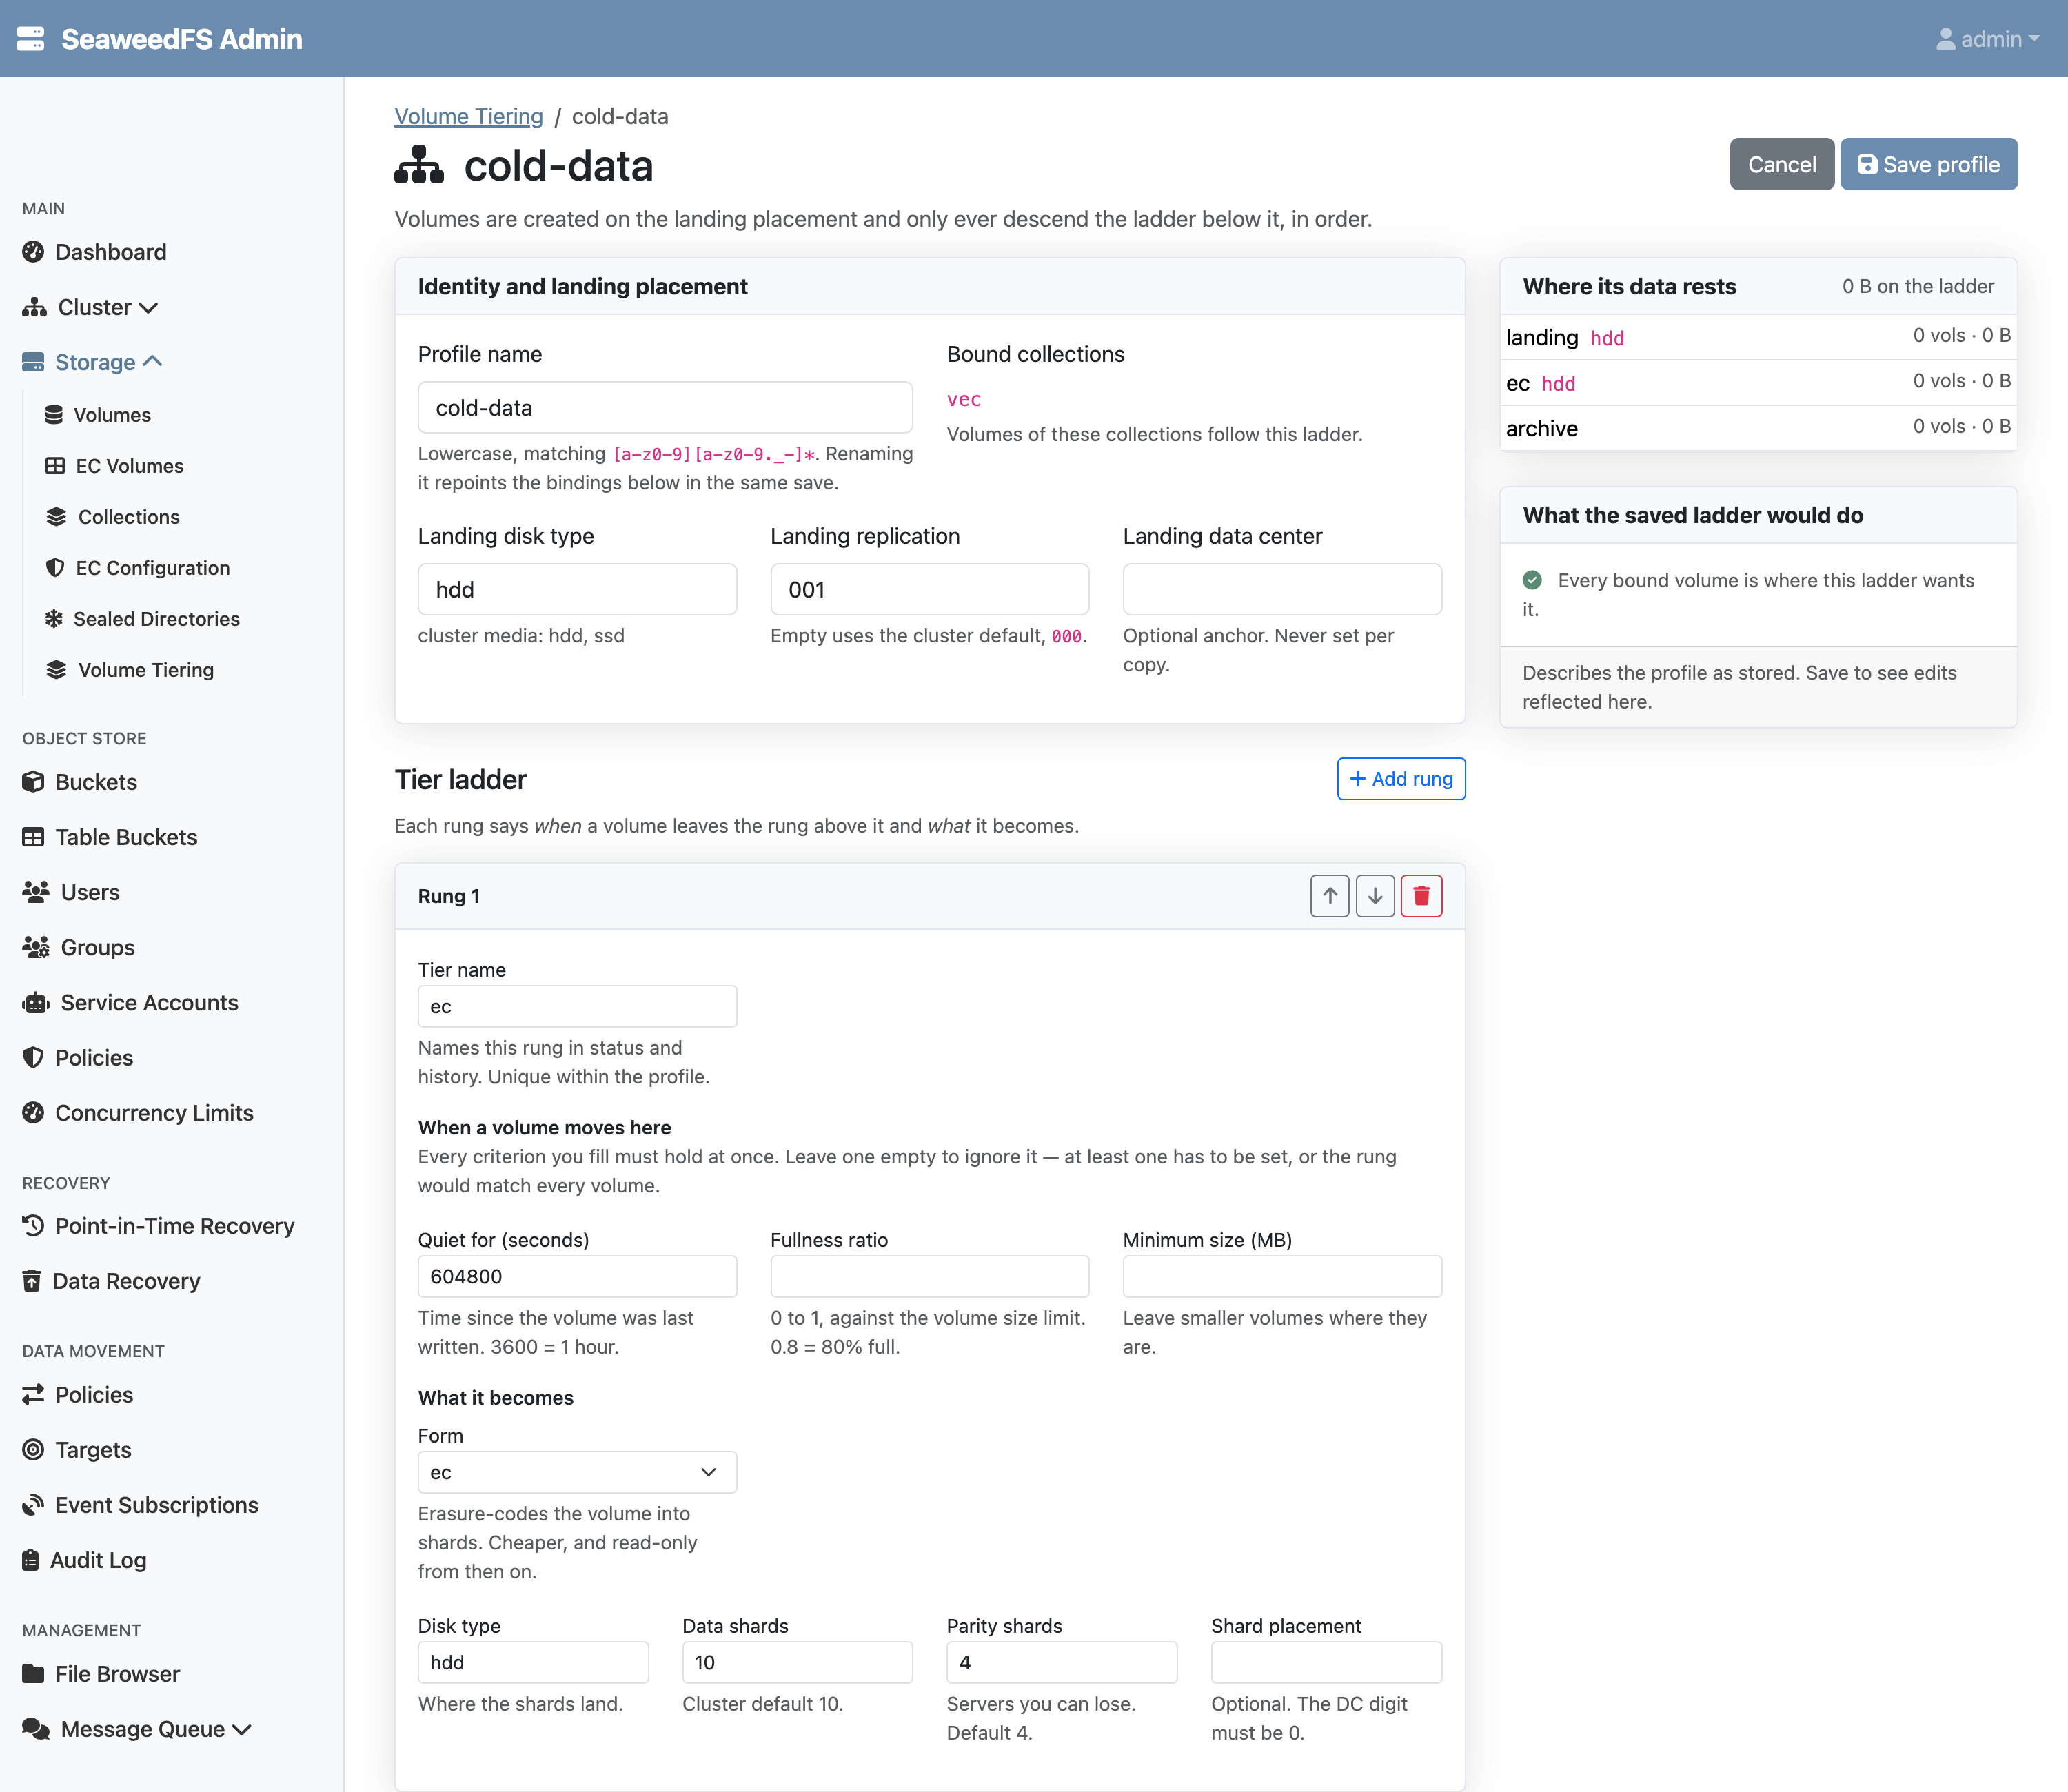Screen dimensions: 2068x1792
Task: Click the Point-in-Time Recovery history icon
Action: pos(33,1226)
